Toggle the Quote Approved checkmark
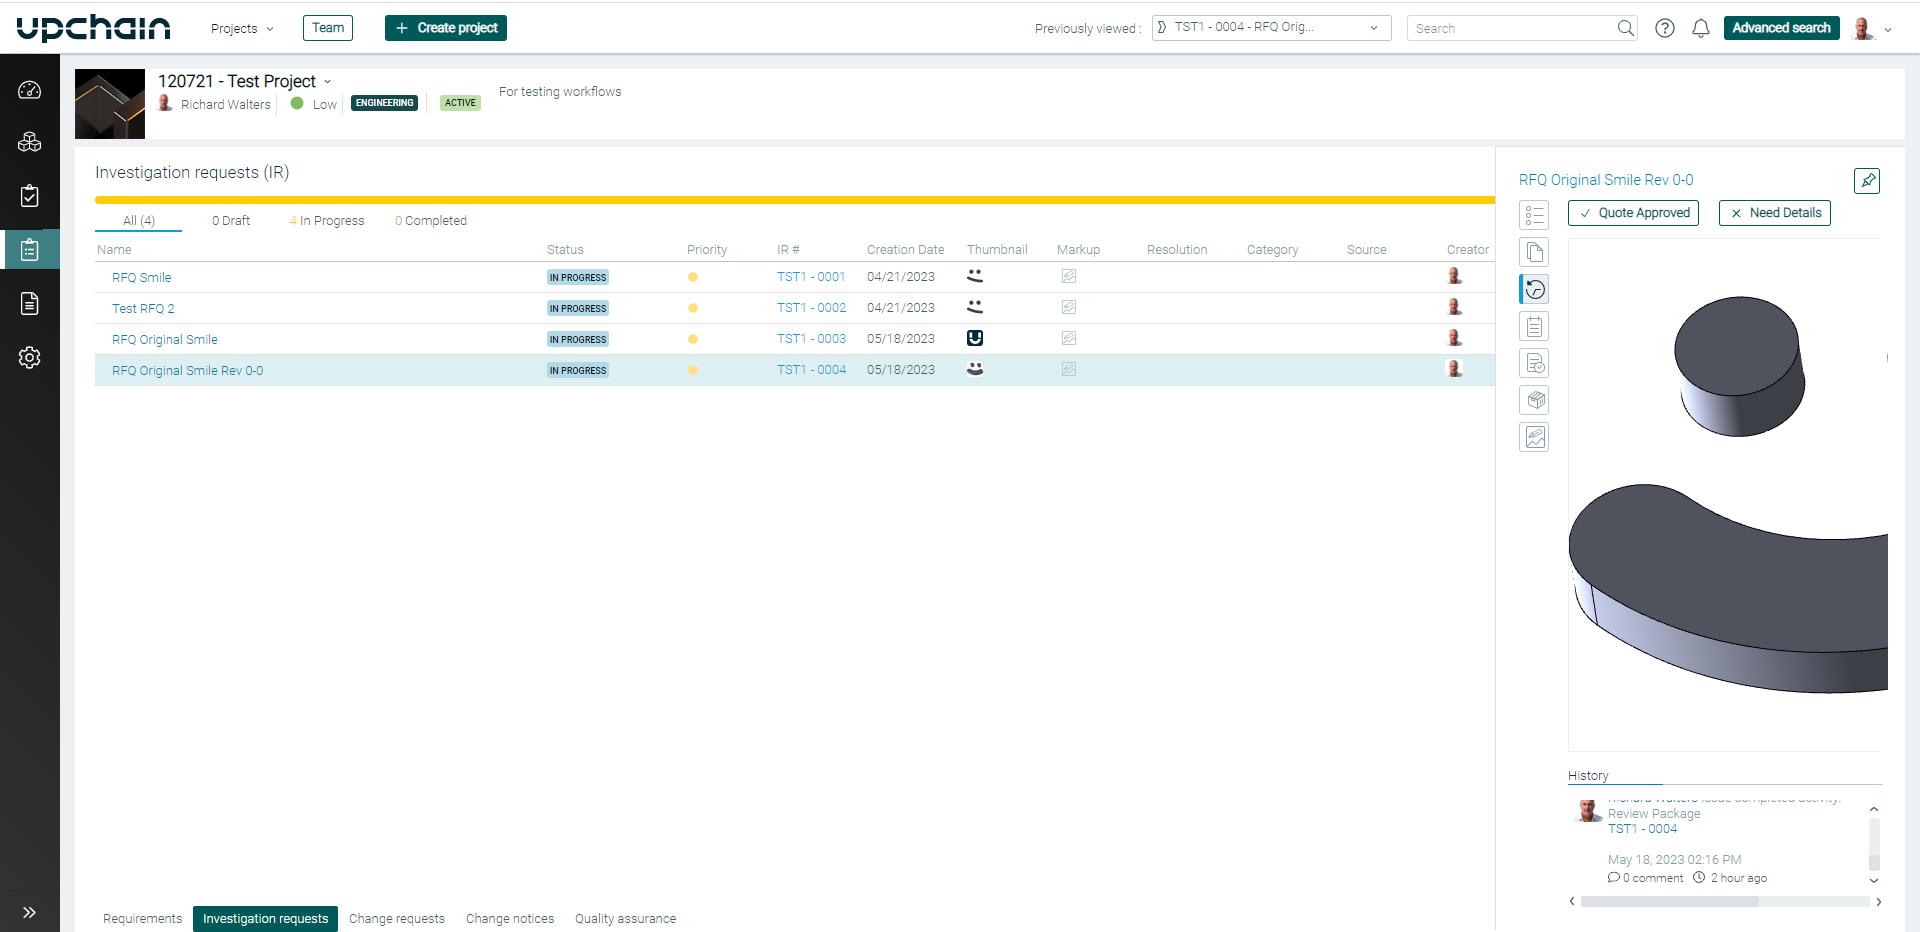1920x932 pixels. tap(1632, 213)
